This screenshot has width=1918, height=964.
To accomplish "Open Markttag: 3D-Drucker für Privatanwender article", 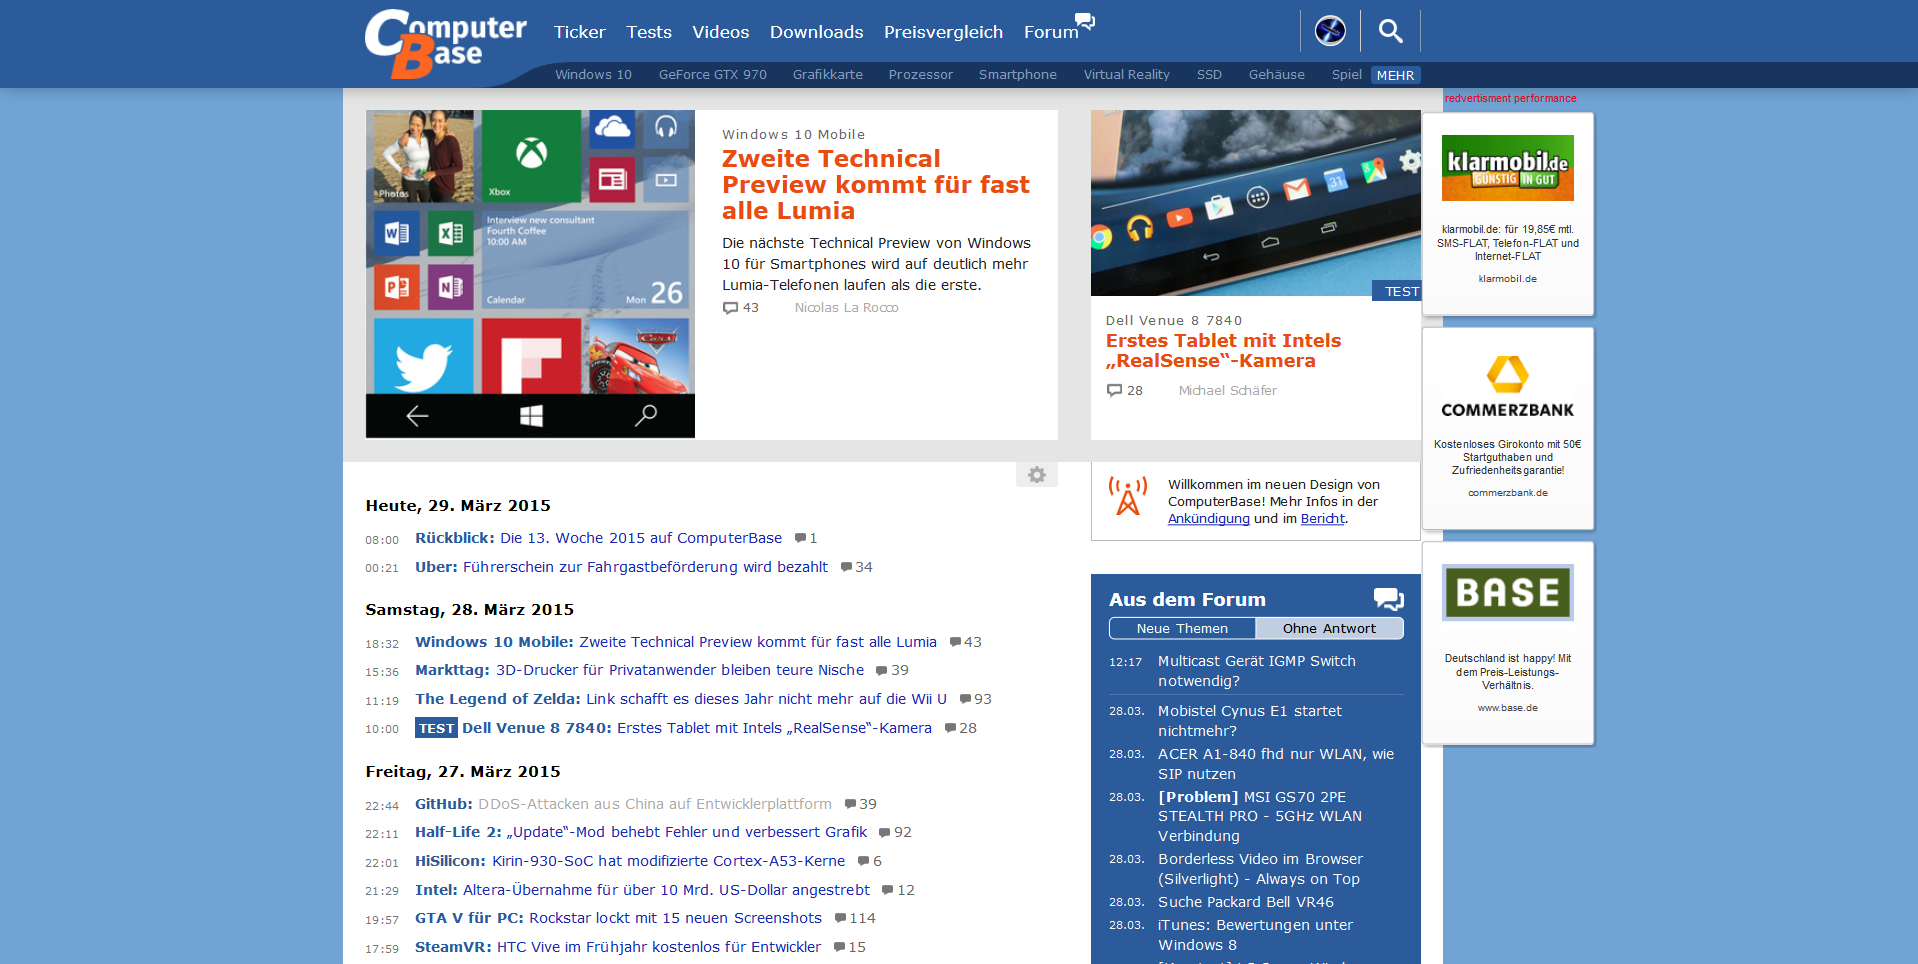I will 640,670.
